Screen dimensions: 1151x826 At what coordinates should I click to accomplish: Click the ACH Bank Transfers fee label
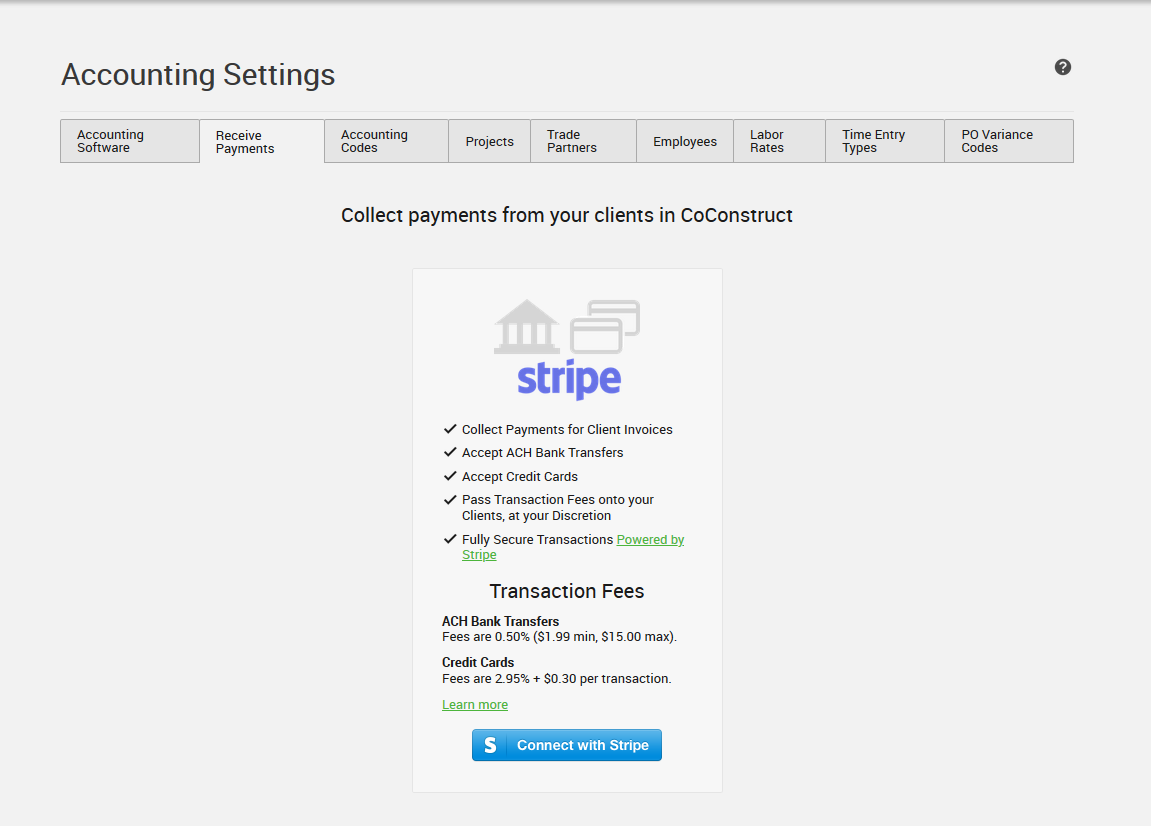click(x=501, y=621)
